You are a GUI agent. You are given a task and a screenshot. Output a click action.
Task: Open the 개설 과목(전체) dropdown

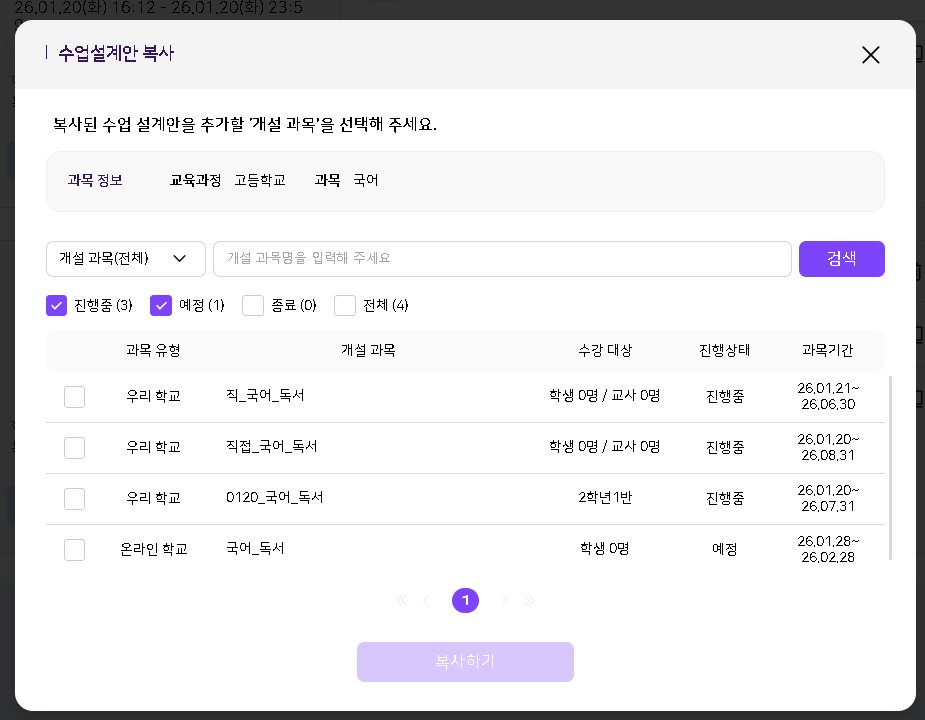point(126,259)
